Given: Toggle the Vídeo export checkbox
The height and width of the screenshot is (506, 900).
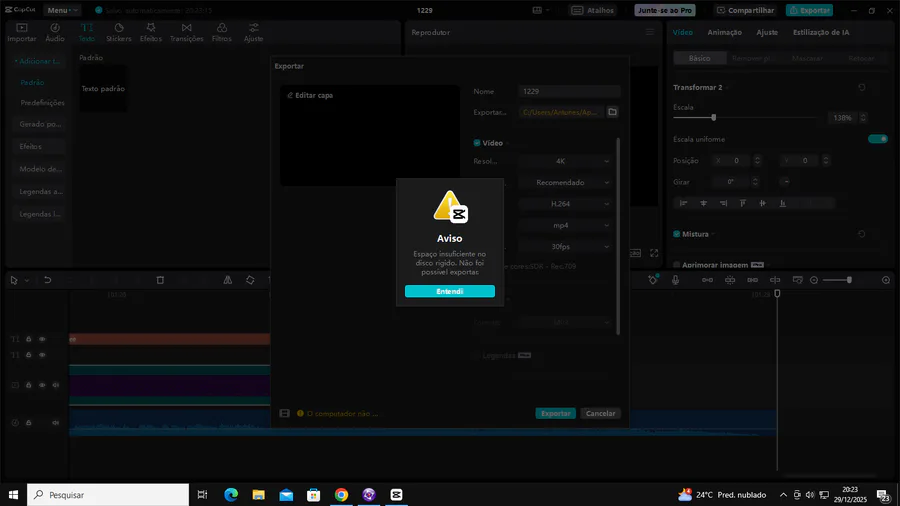Looking at the screenshot, I should (477, 143).
